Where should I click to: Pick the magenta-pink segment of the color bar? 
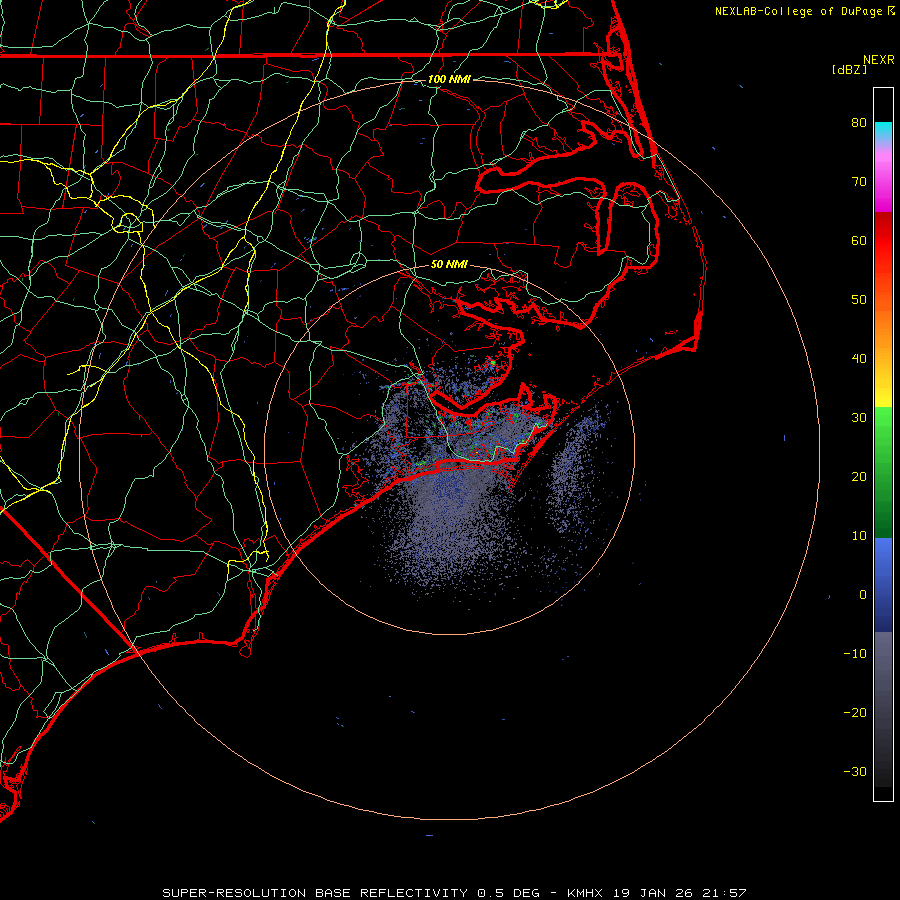point(883,178)
